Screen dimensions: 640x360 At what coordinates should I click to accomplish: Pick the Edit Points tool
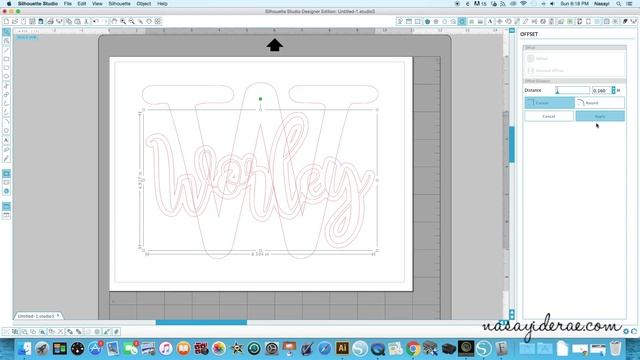[6, 41]
